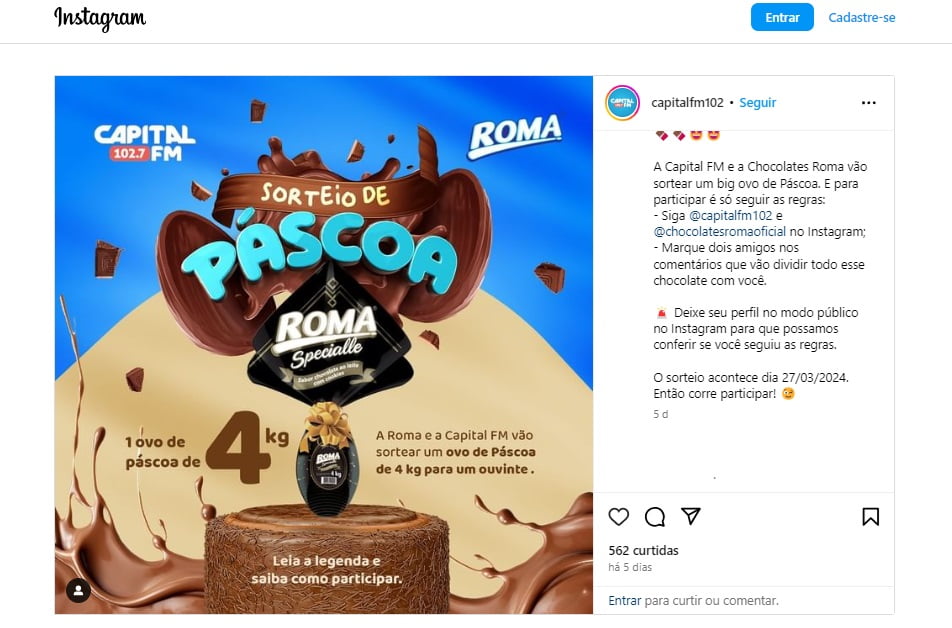Show tagged people icon on the photo
Image resolution: width=952 pixels, height=628 pixels.
[x=78, y=590]
